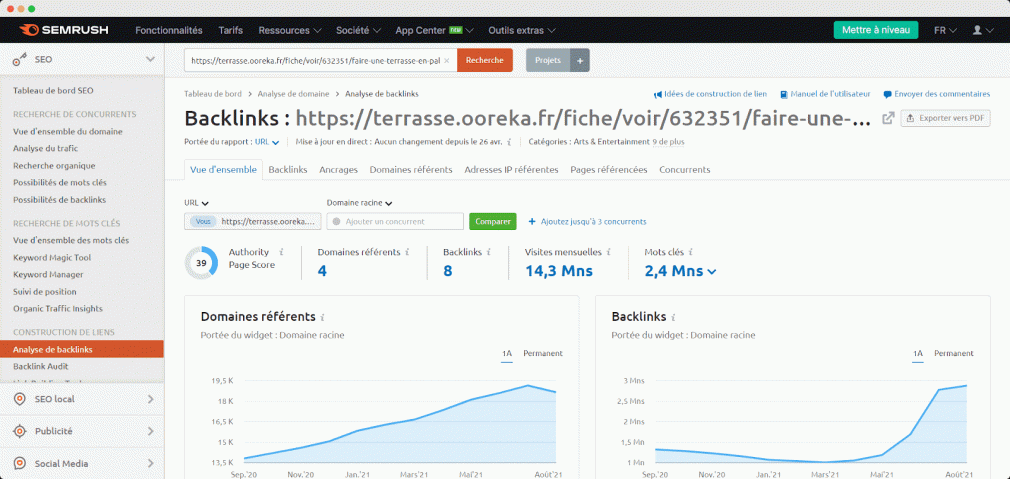Open the Pages référencées tab
The width and height of the screenshot is (1010, 479).
[609, 170]
